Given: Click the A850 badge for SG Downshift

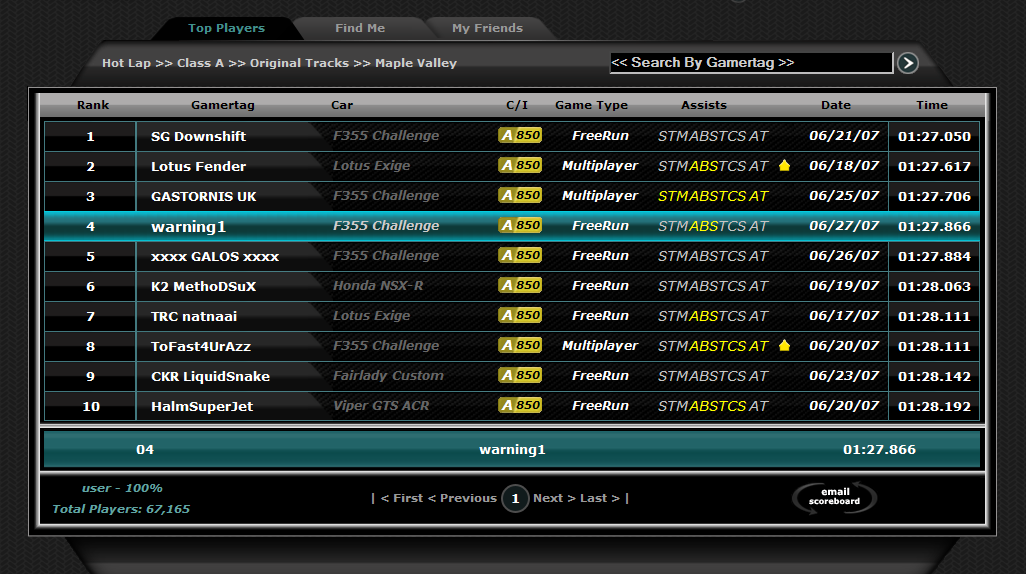Looking at the screenshot, I should 520,136.
